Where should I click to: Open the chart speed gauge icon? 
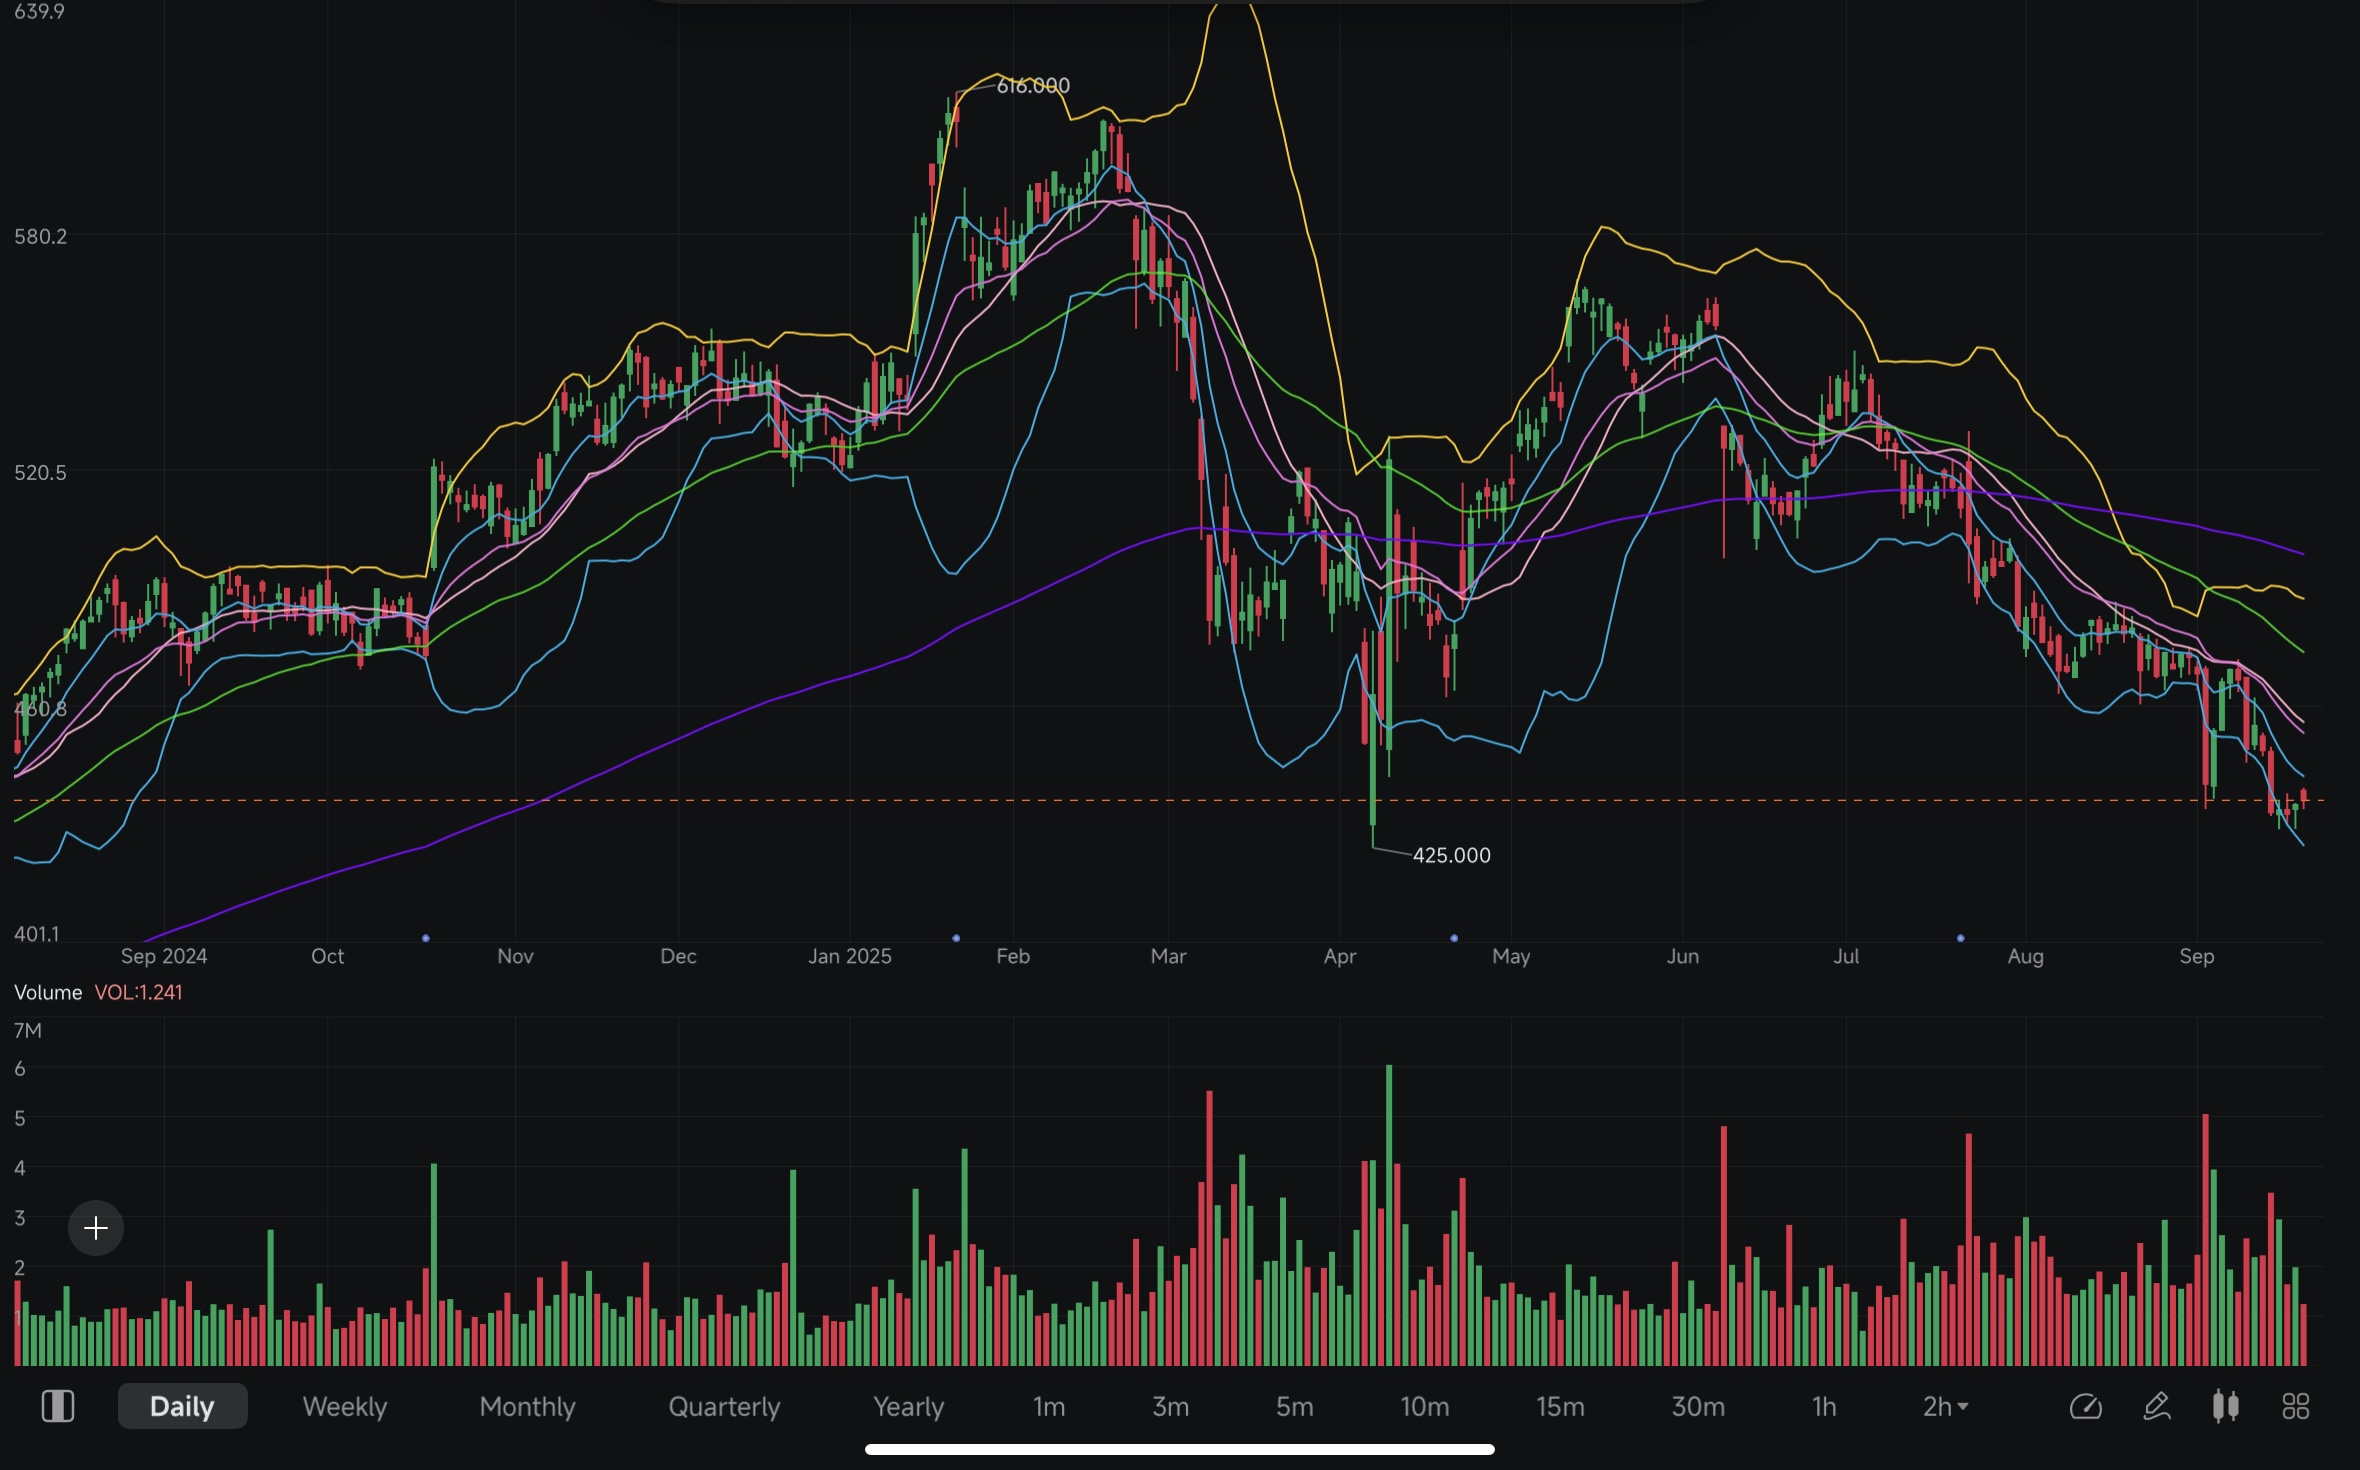pyautogui.click(x=2085, y=1407)
